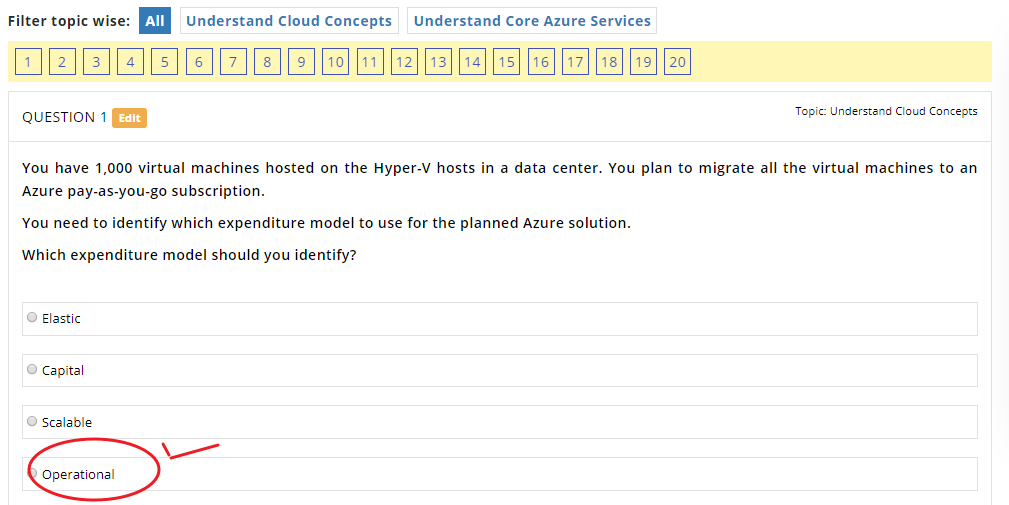Open question number 12
Image resolution: width=1009 pixels, height=505 pixels.
click(x=404, y=62)
